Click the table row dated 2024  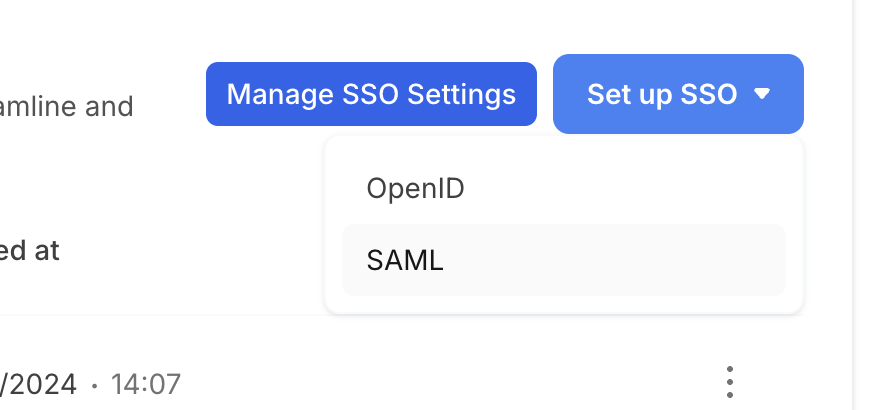(x=400, y=383)
